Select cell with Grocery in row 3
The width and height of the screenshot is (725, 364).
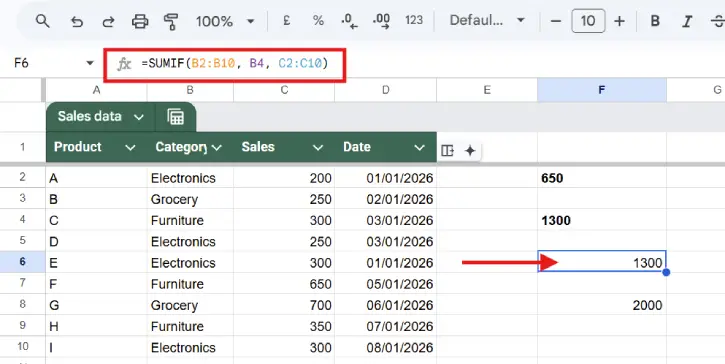pos(190,199)
